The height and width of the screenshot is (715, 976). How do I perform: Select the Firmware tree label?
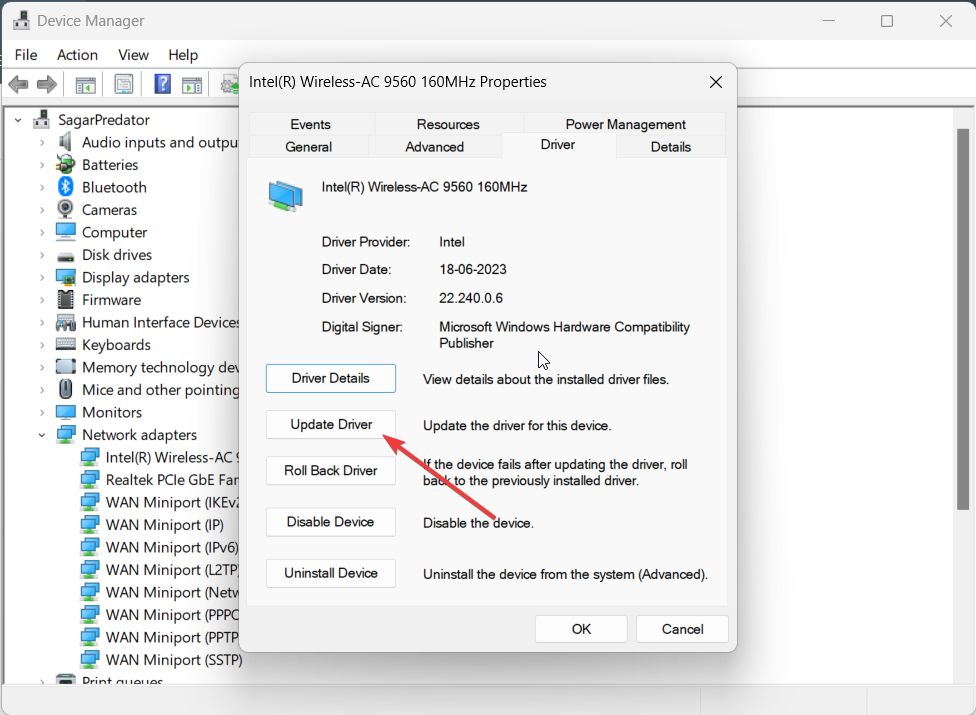click(111, 300)
